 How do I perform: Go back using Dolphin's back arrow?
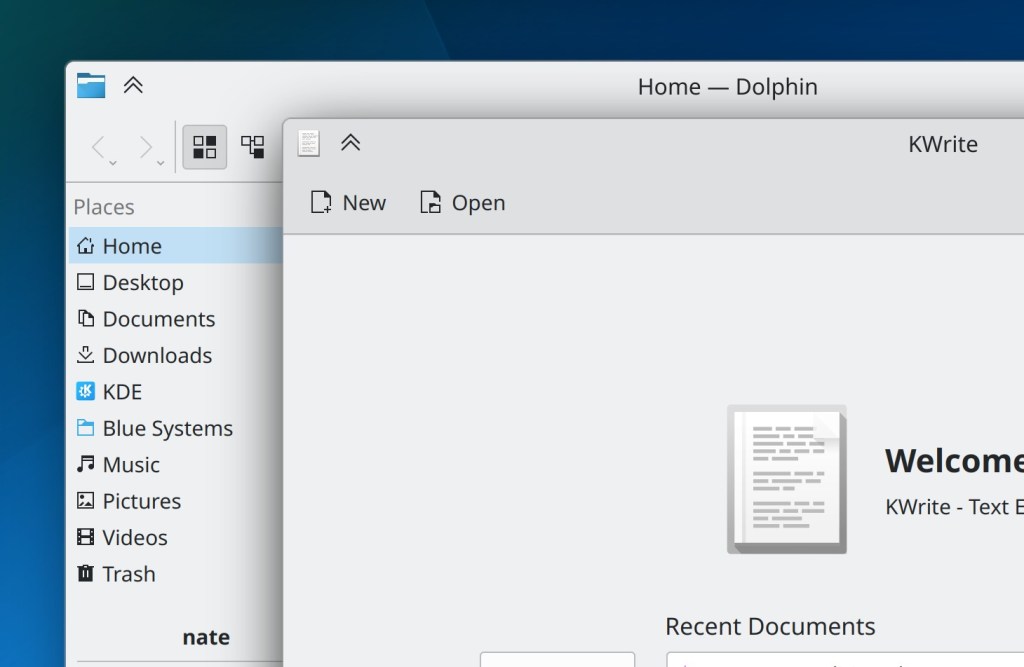point(100,148)
